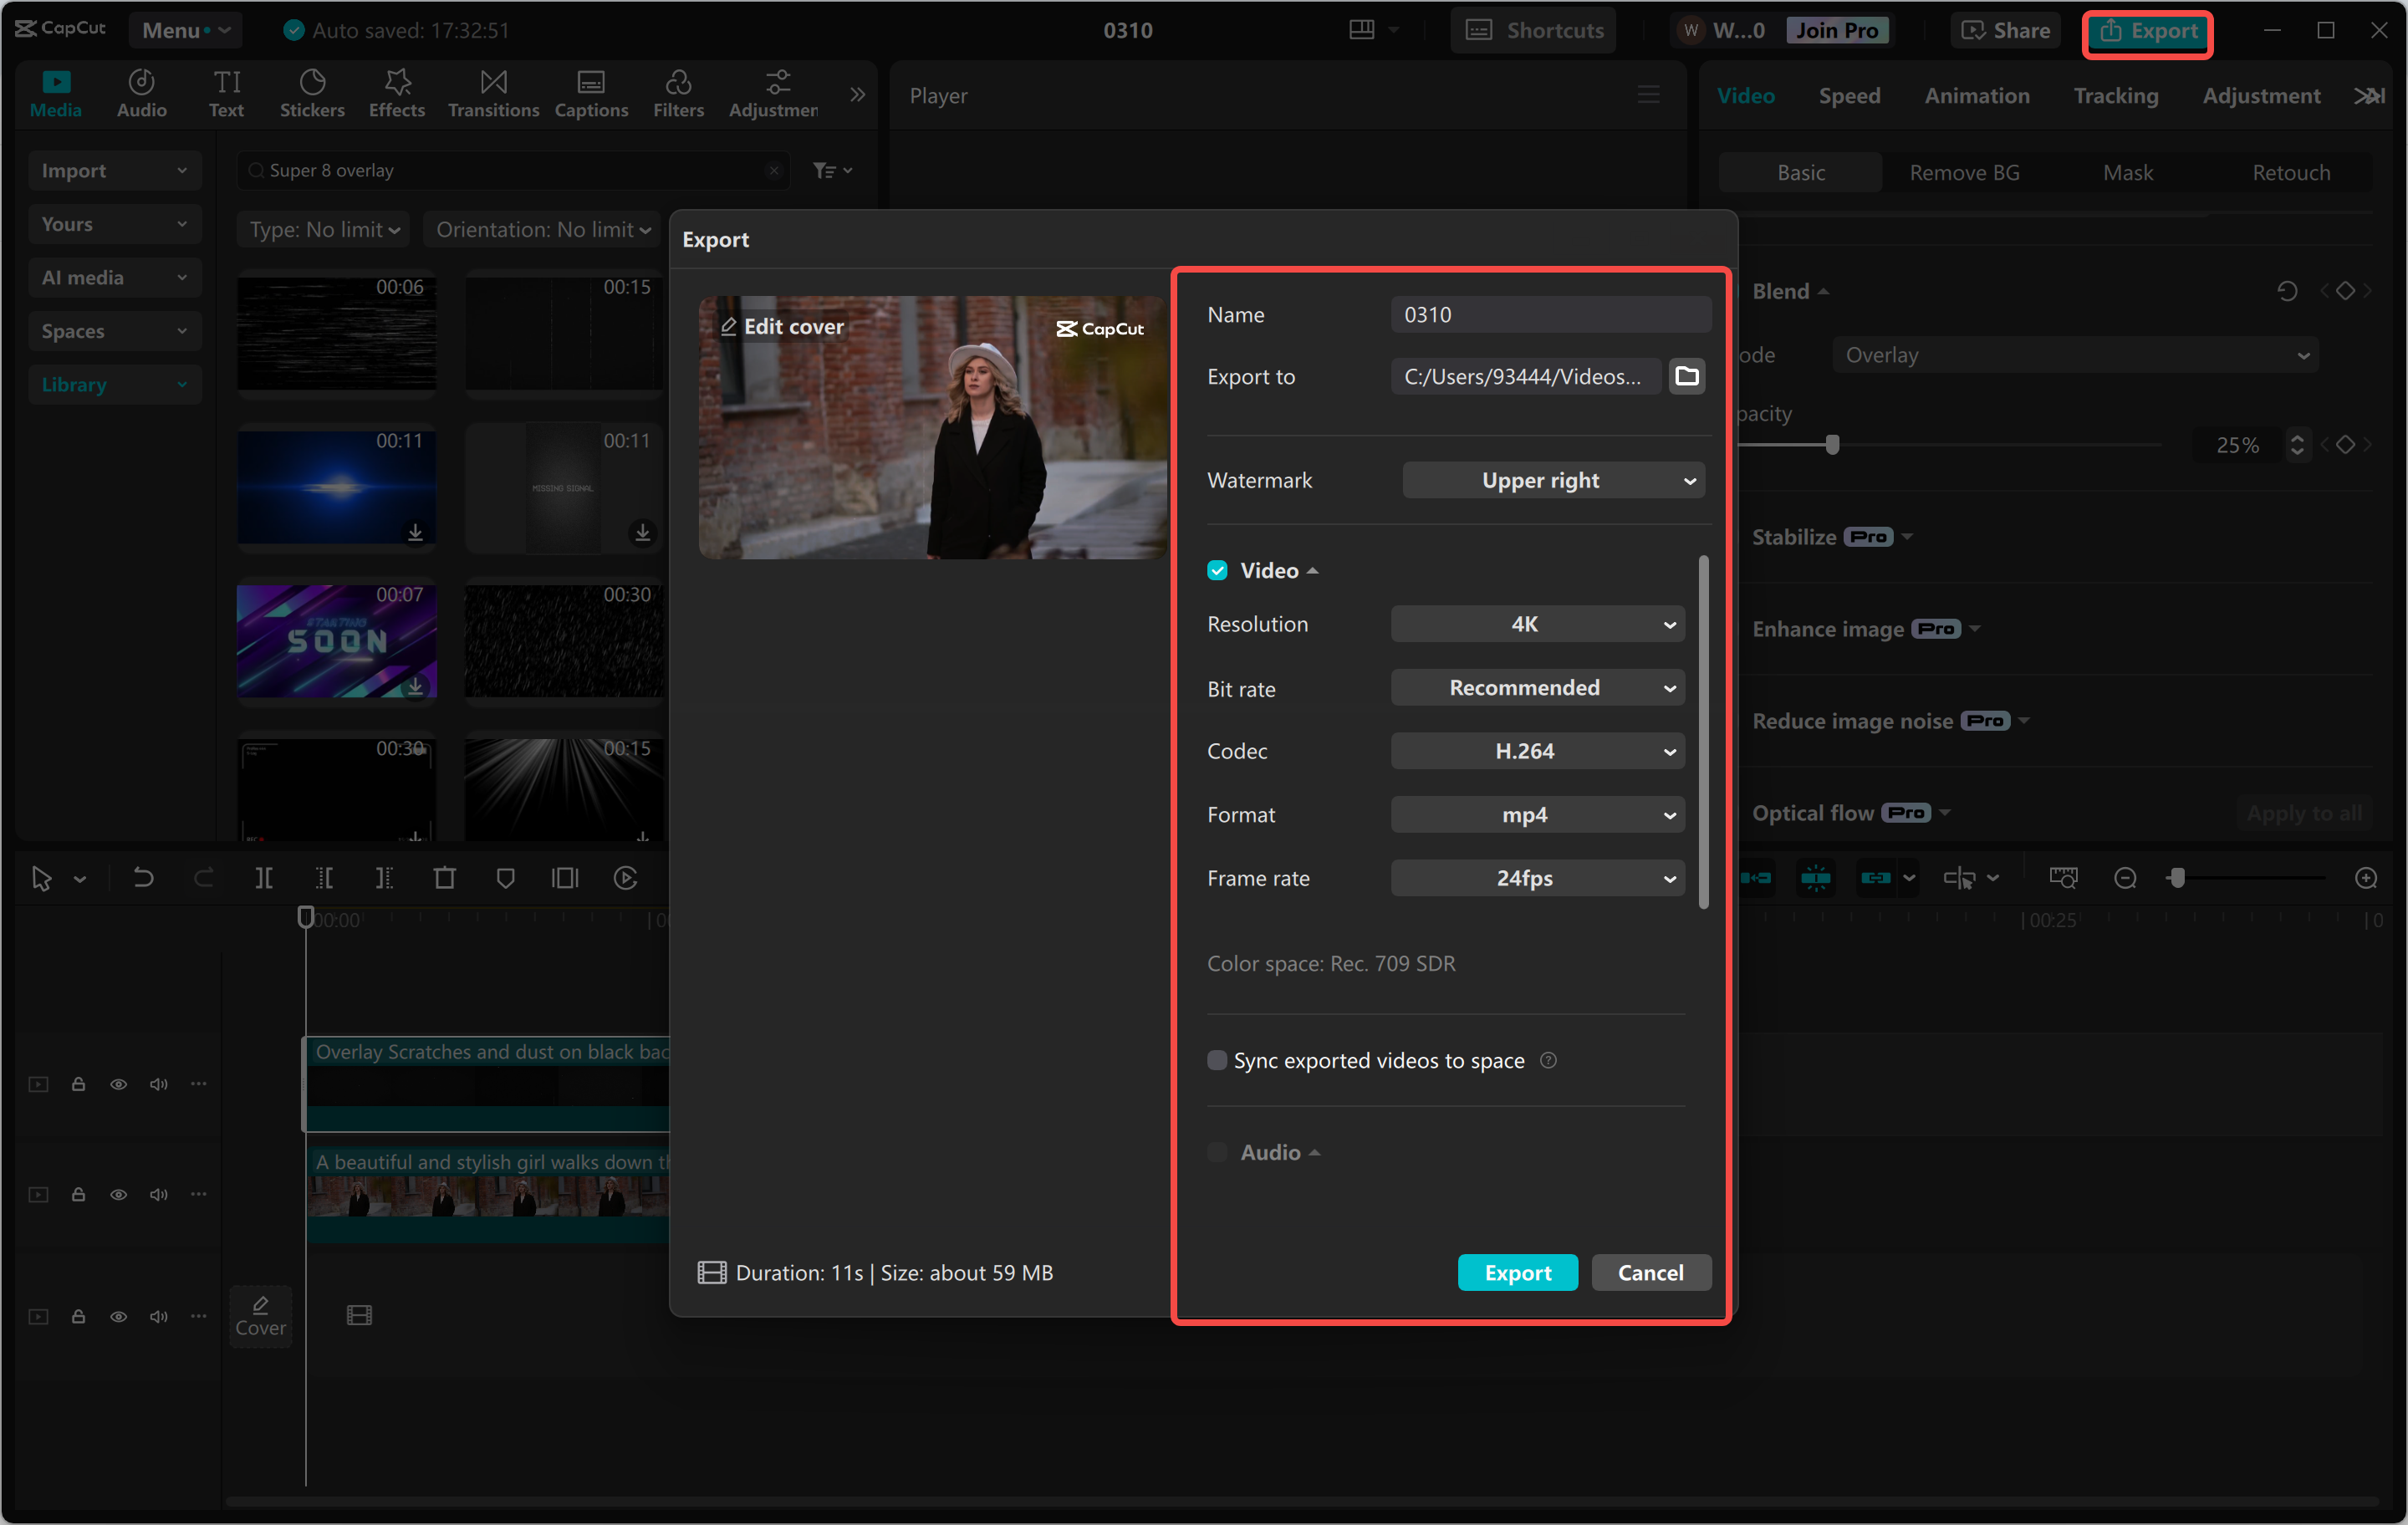Viewport: 2408px width, 1525px height.
Task: Click the delete trash icon in timeline toolbar
Action: pos(445,878)
